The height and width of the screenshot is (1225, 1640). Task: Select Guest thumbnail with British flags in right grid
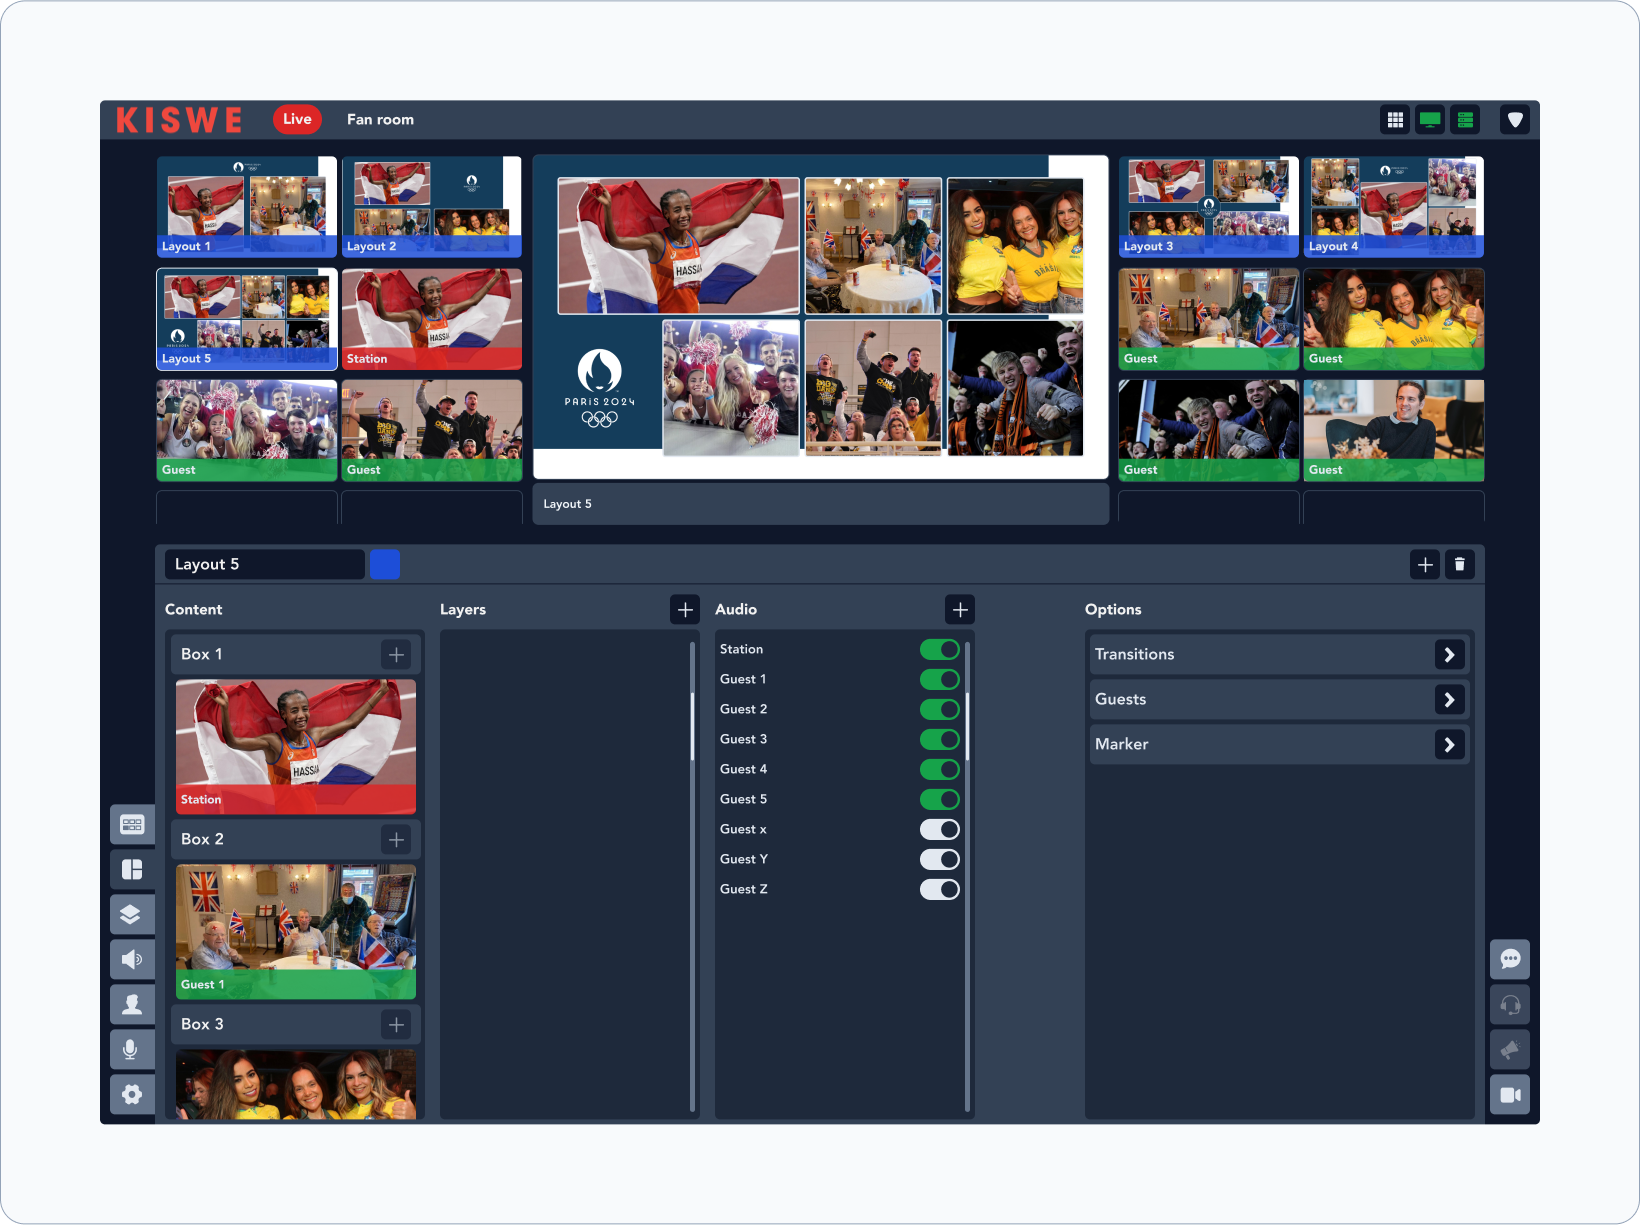(1209, 319)
